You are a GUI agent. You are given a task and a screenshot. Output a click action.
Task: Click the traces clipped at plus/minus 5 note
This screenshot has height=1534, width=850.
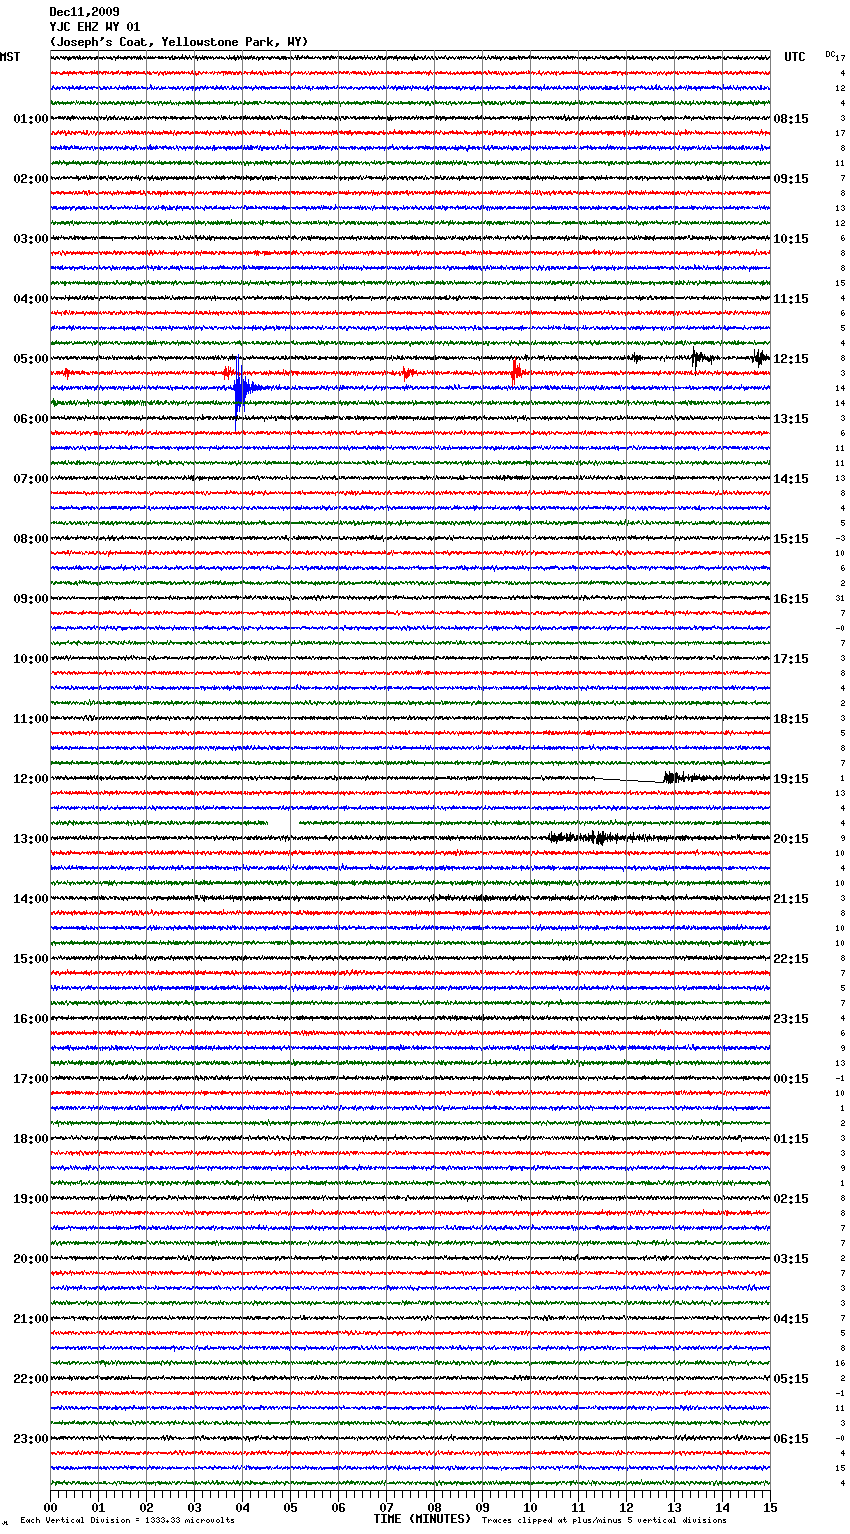point(604,1520)
